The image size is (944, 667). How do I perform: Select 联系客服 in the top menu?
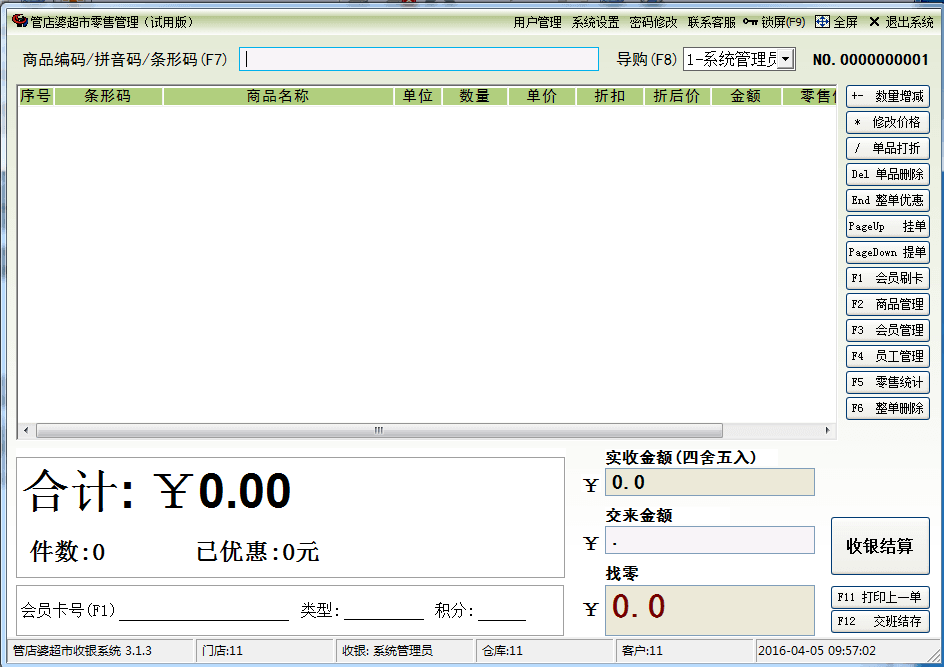(x=711, y=22)
